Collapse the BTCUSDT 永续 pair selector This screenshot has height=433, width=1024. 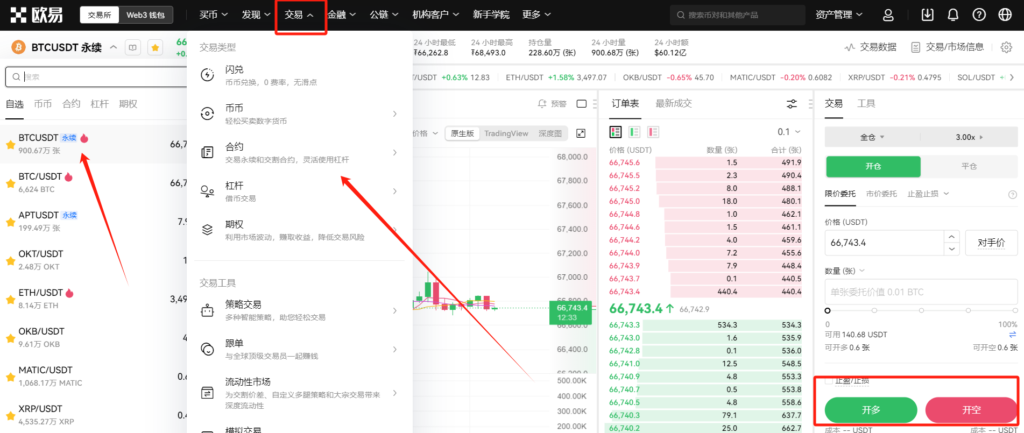(x=114, y=48)
